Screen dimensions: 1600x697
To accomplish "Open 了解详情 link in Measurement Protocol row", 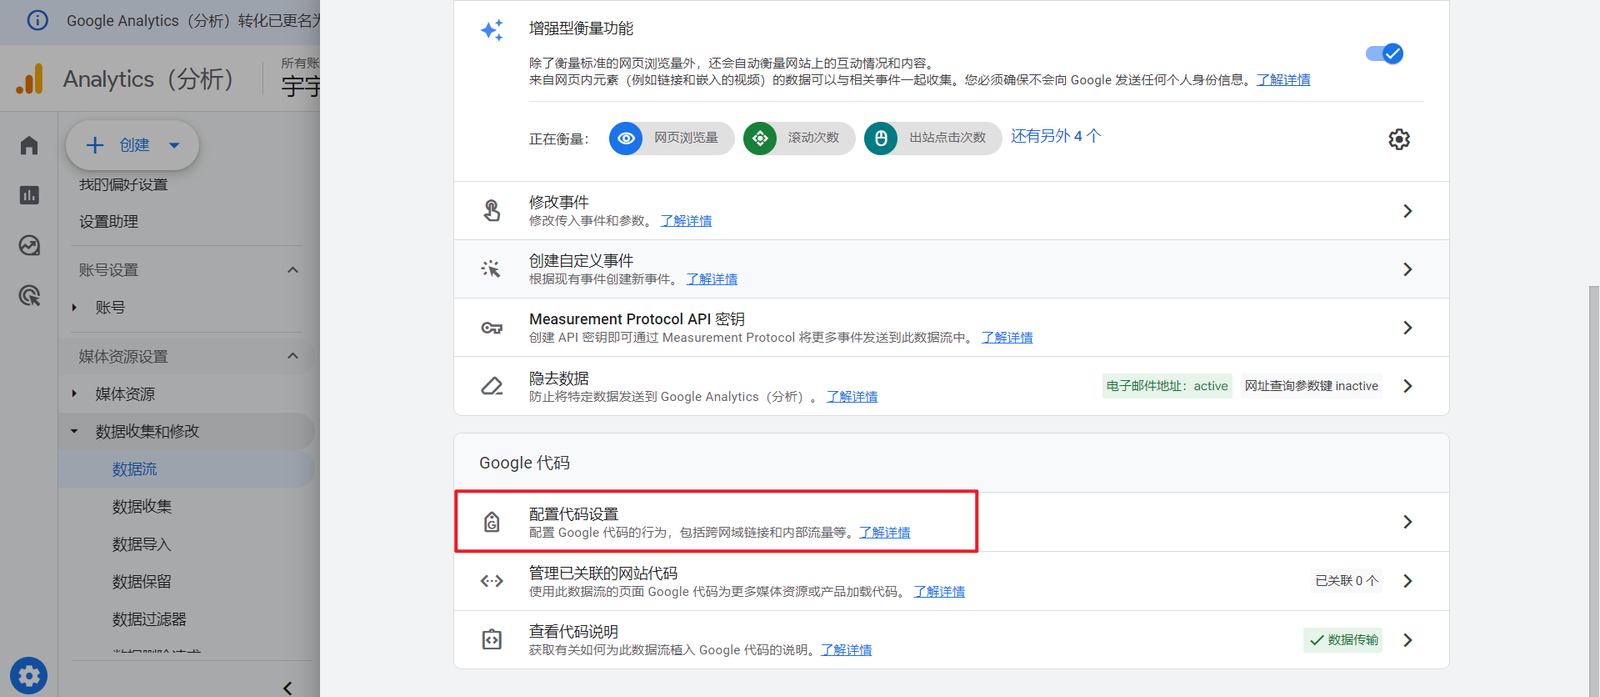I will click(x=1007, y=338).
